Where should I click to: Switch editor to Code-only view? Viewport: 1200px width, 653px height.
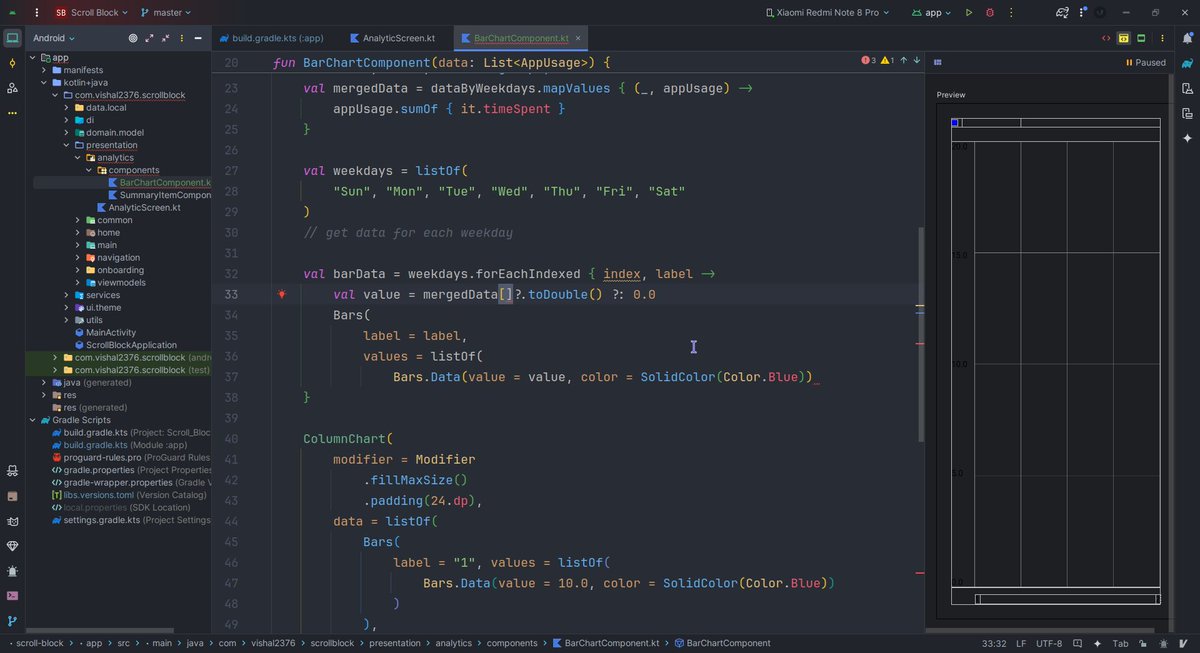1106,38
